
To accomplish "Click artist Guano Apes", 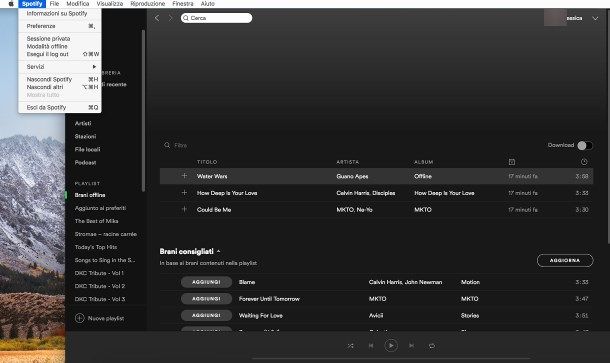I will point(352,176).
